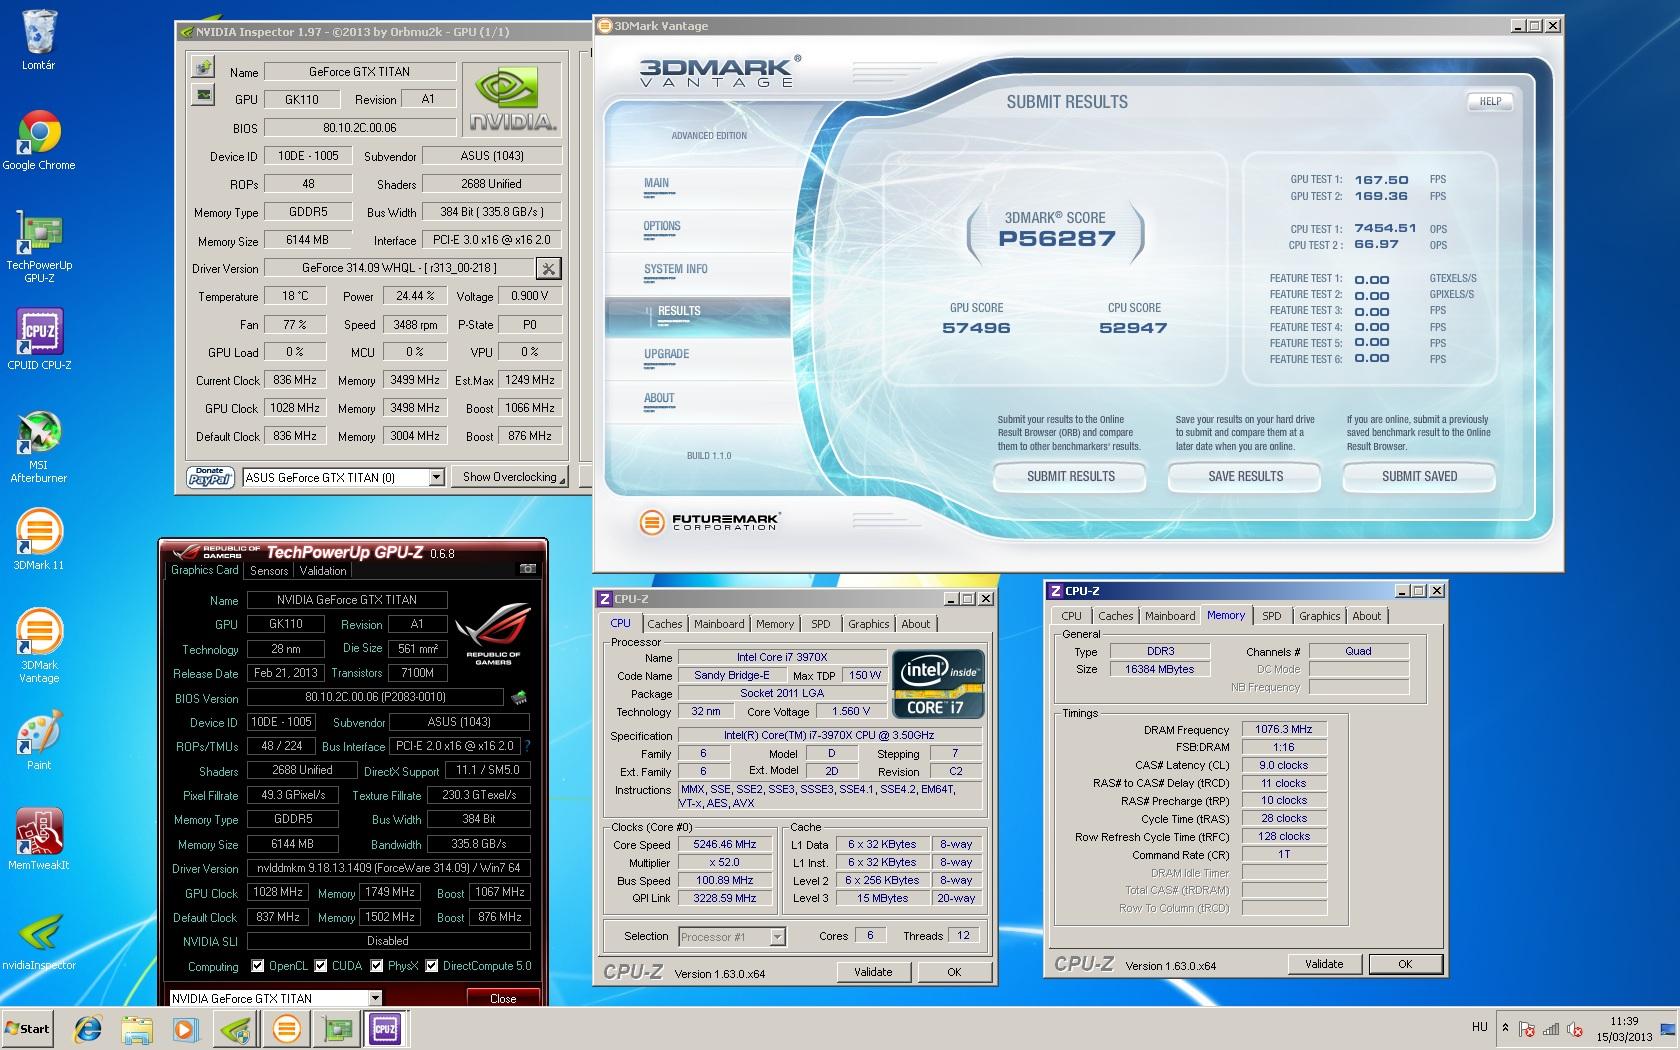Screen dimensions: 1680x1050
Task: Open Windows Media Player from the taskbar
Action: [x=185, y=1028]
